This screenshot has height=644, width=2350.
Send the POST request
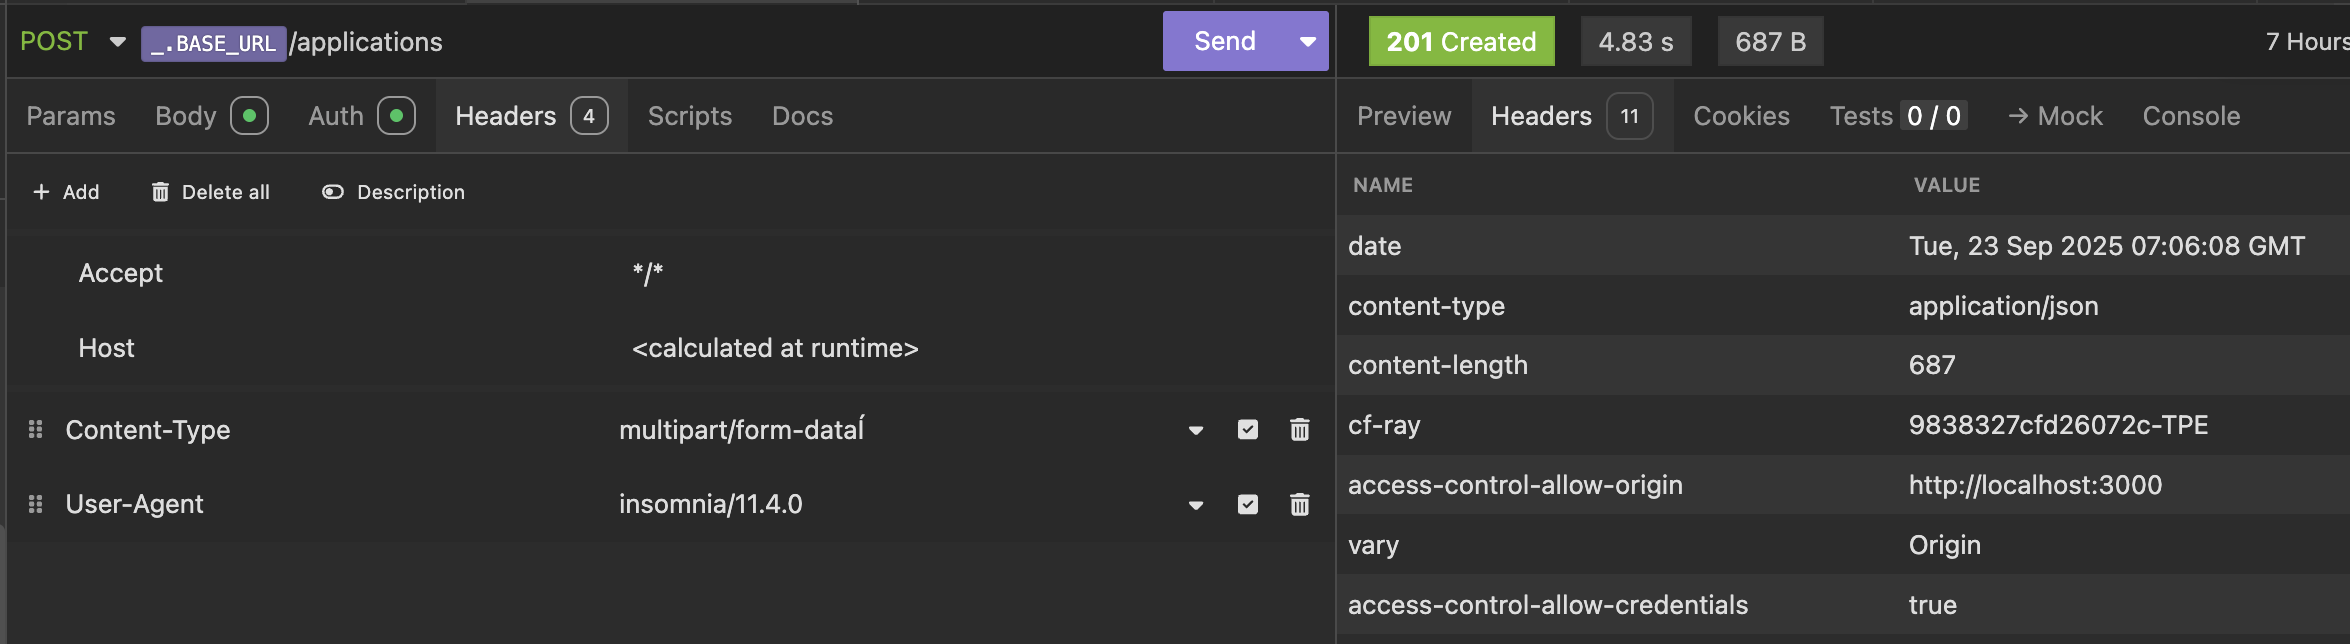pyautogui.click(x=1224, y=42)
